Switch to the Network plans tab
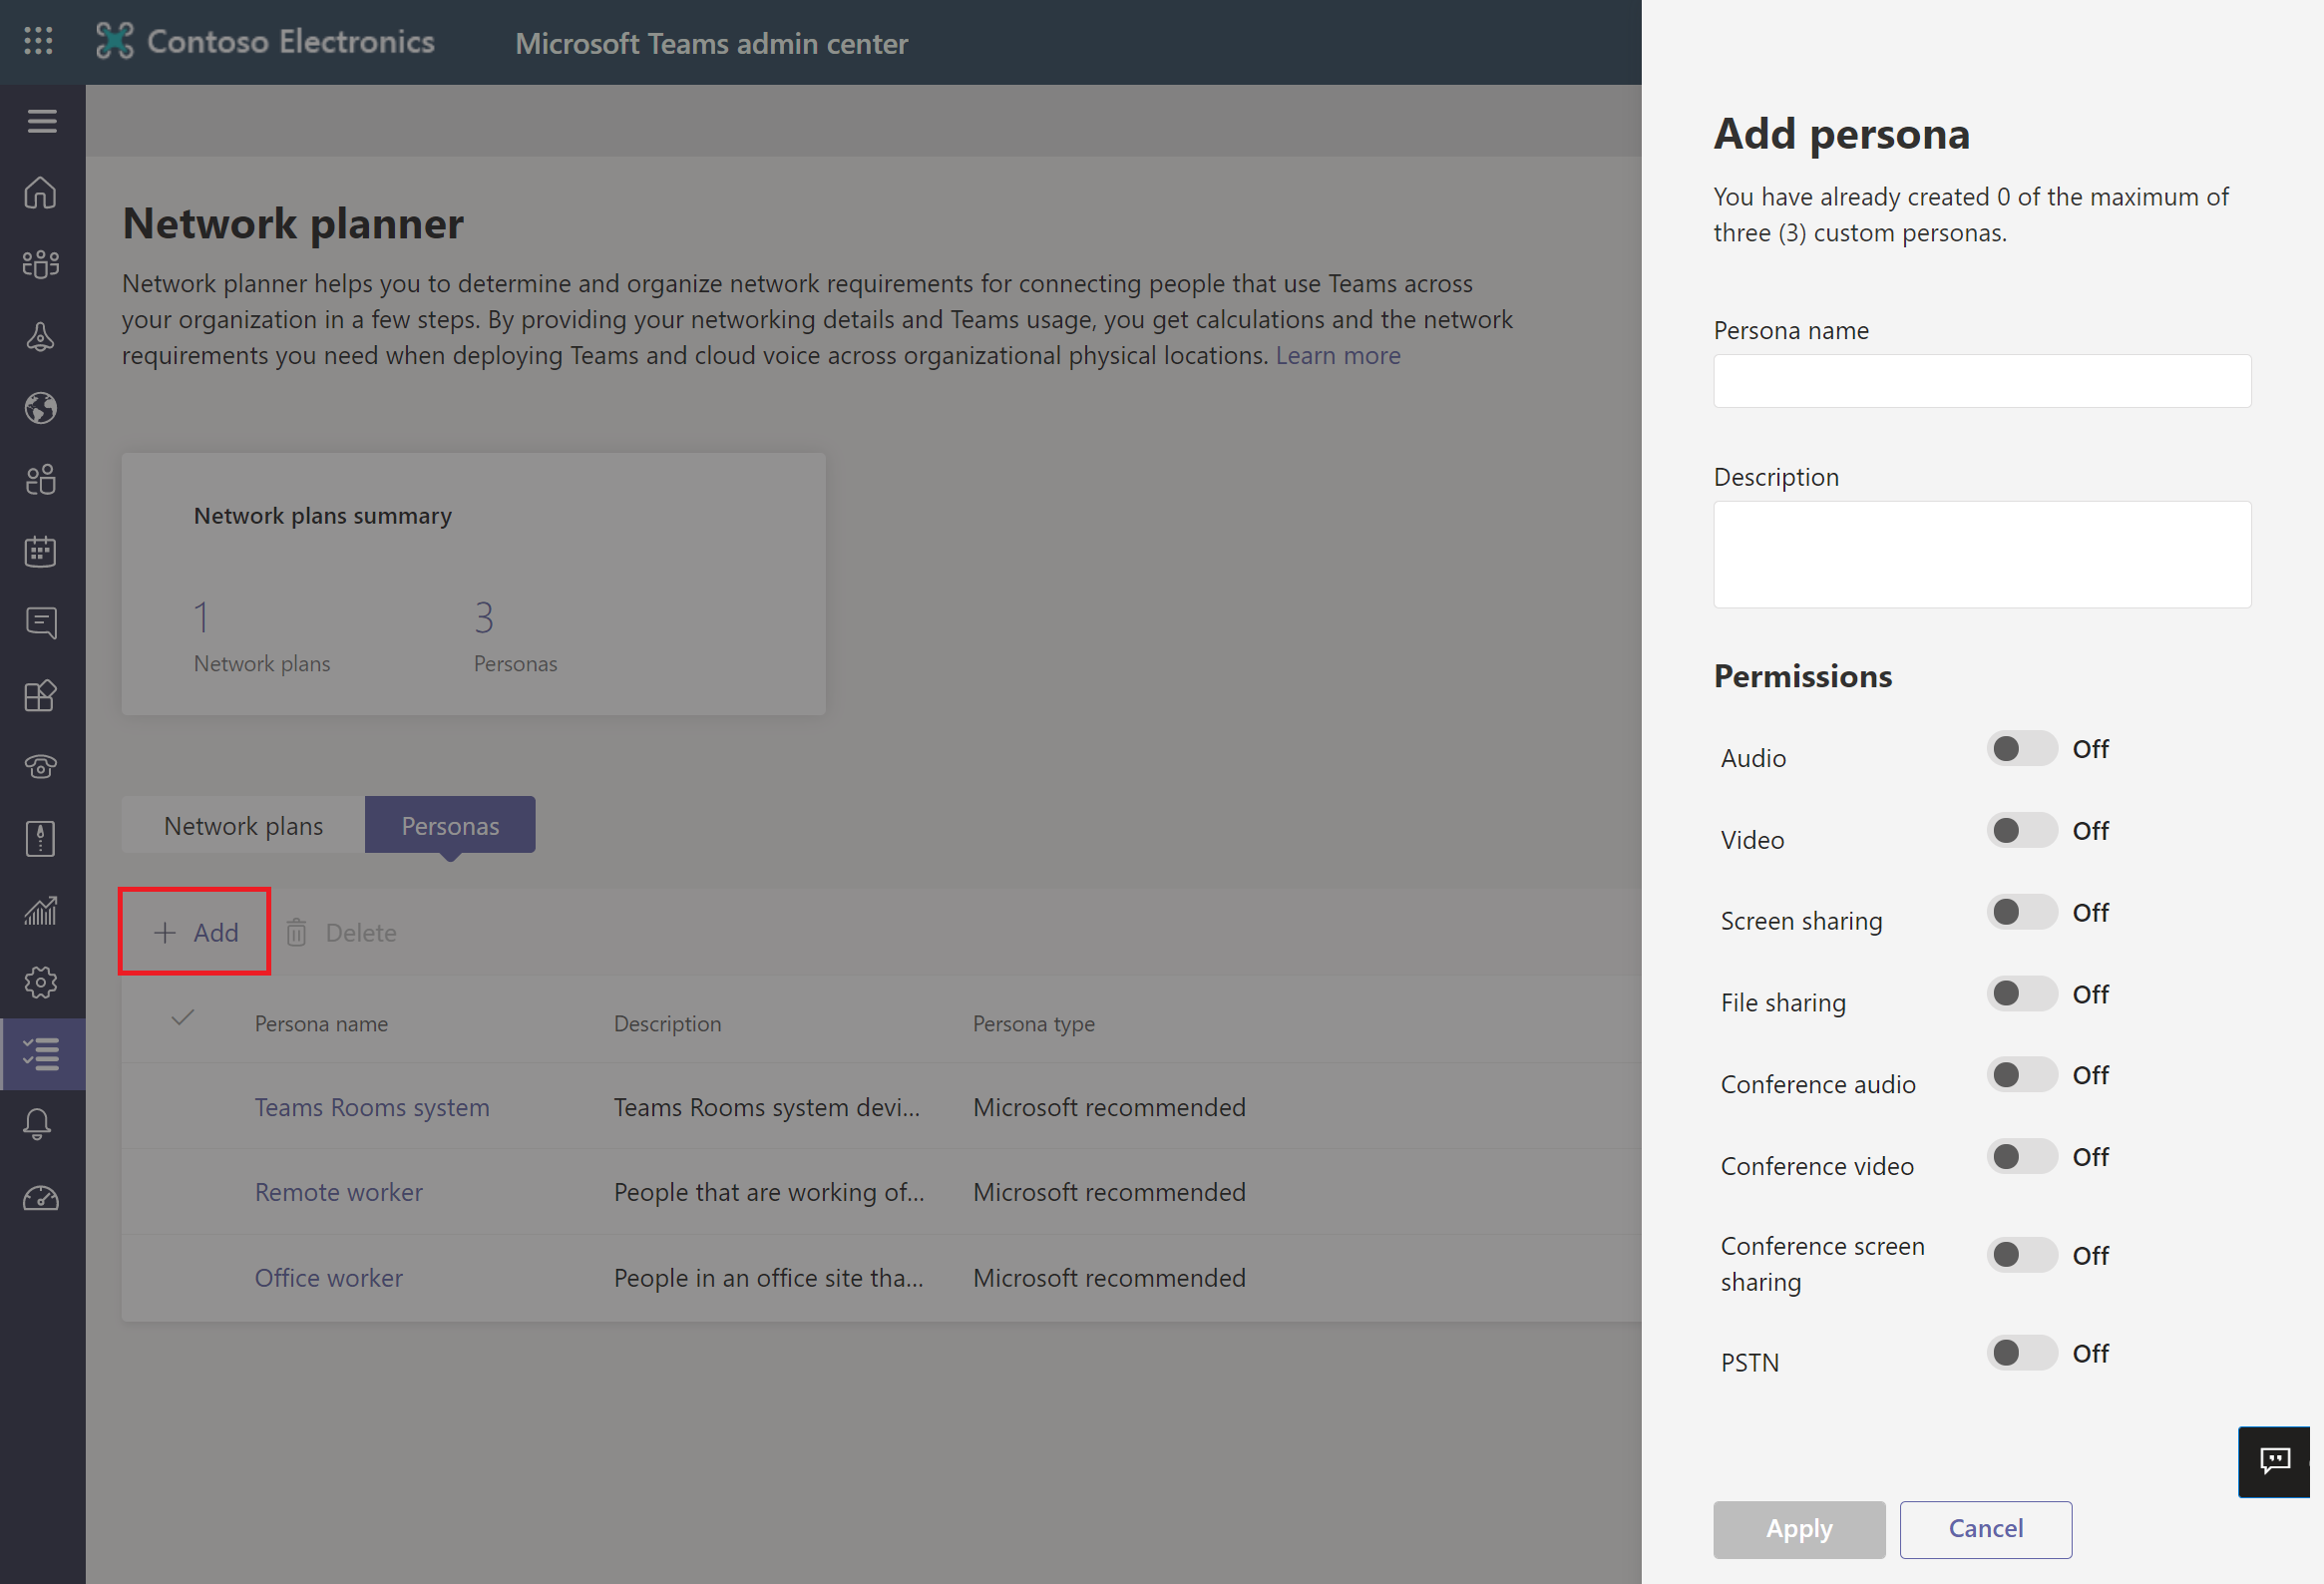 [243, 826]
